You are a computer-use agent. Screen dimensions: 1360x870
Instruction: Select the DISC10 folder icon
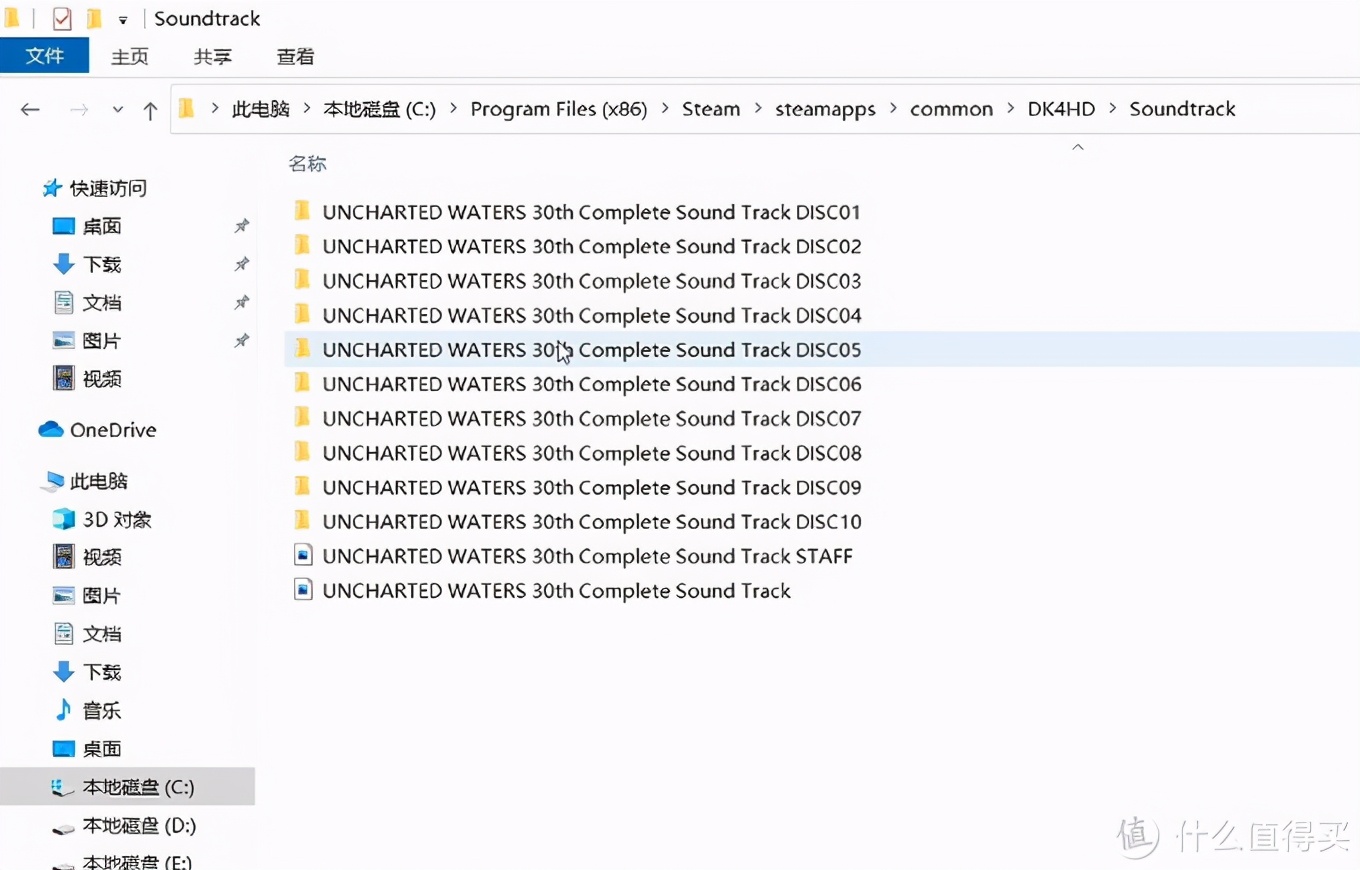click(302, 520)
